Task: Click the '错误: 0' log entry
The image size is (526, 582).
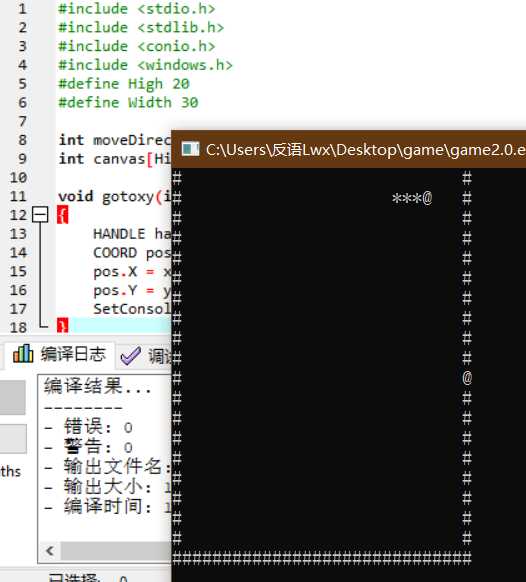Action: click(x=88, y=426)
